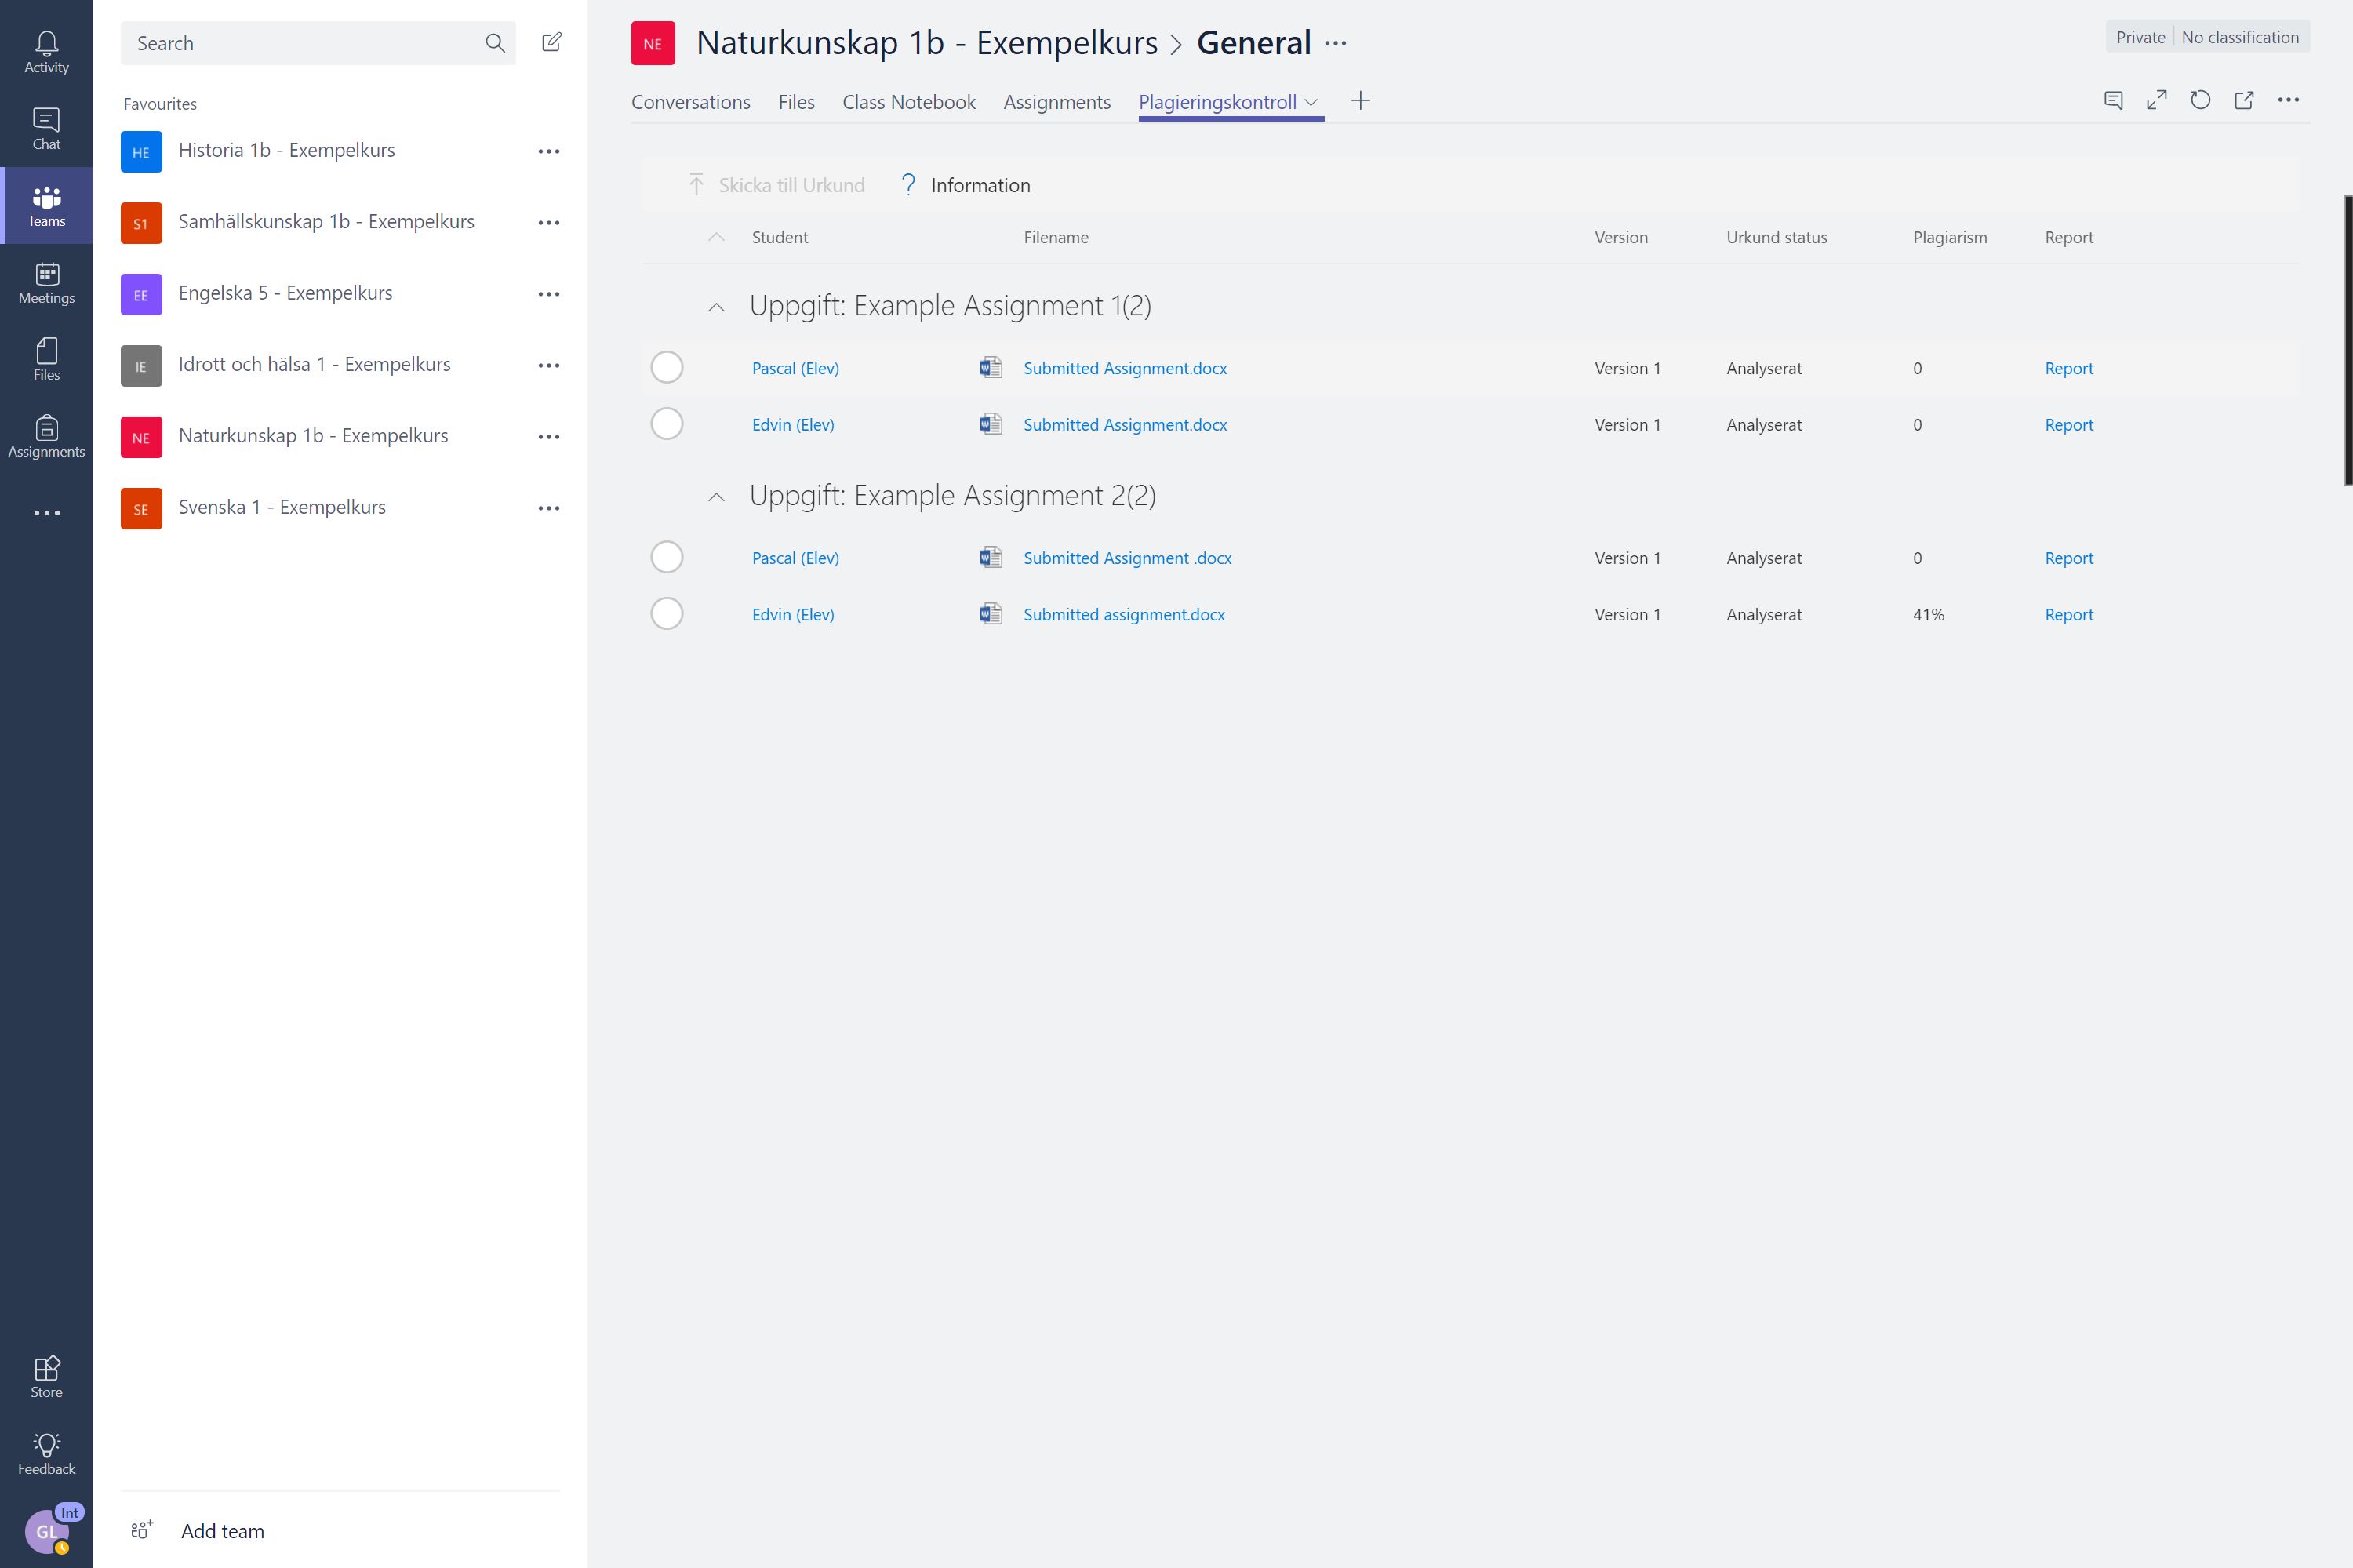Expand tab to full screen icon
2353x1568 pixels.
(x=2156, y=100)
